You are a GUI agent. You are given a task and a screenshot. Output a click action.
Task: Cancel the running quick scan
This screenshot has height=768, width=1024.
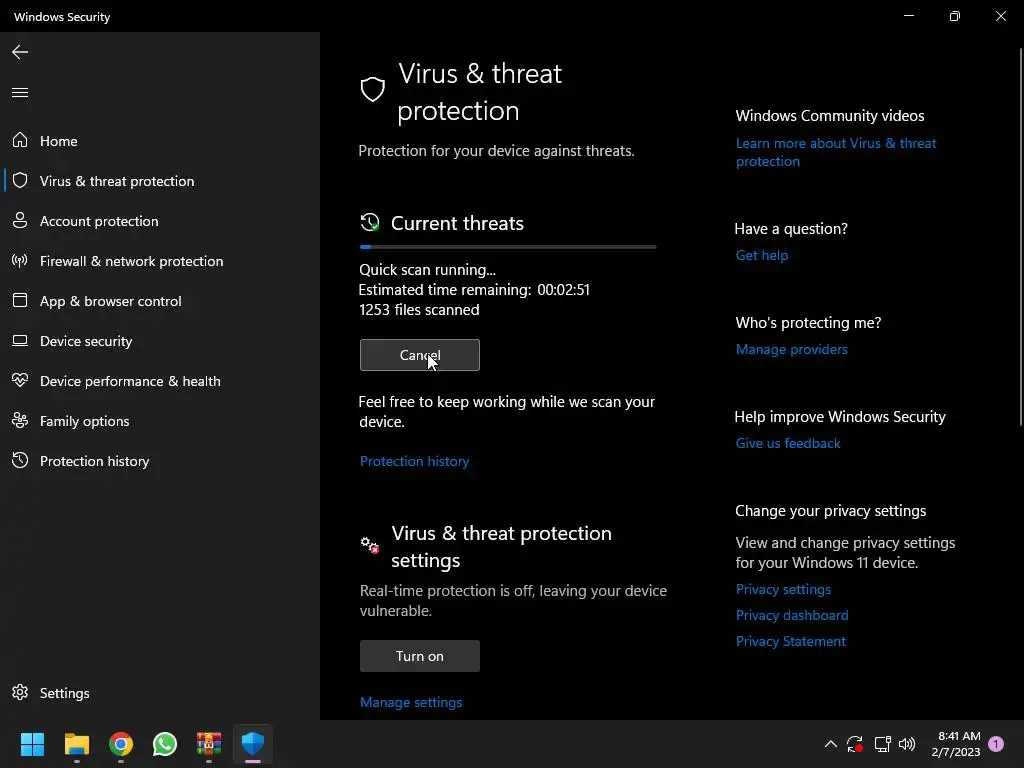[x=419, y=355]
